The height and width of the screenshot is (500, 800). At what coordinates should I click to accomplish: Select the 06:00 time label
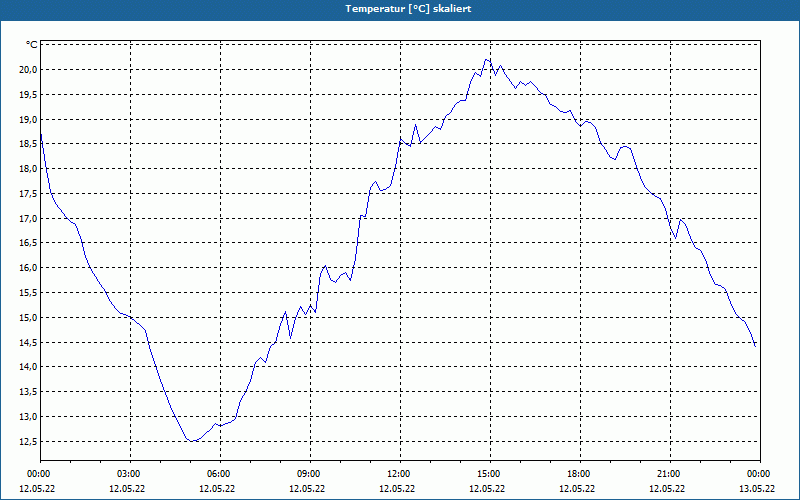220,474
